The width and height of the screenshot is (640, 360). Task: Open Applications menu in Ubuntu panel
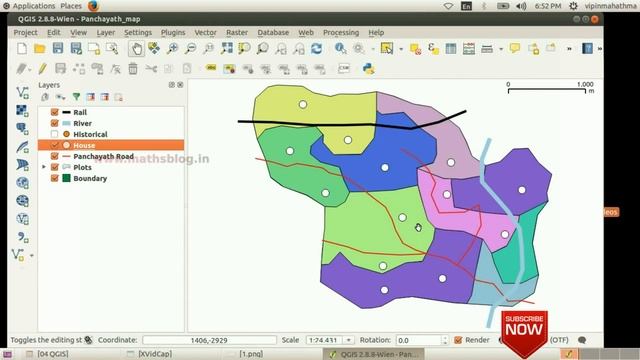coord(34,6)
